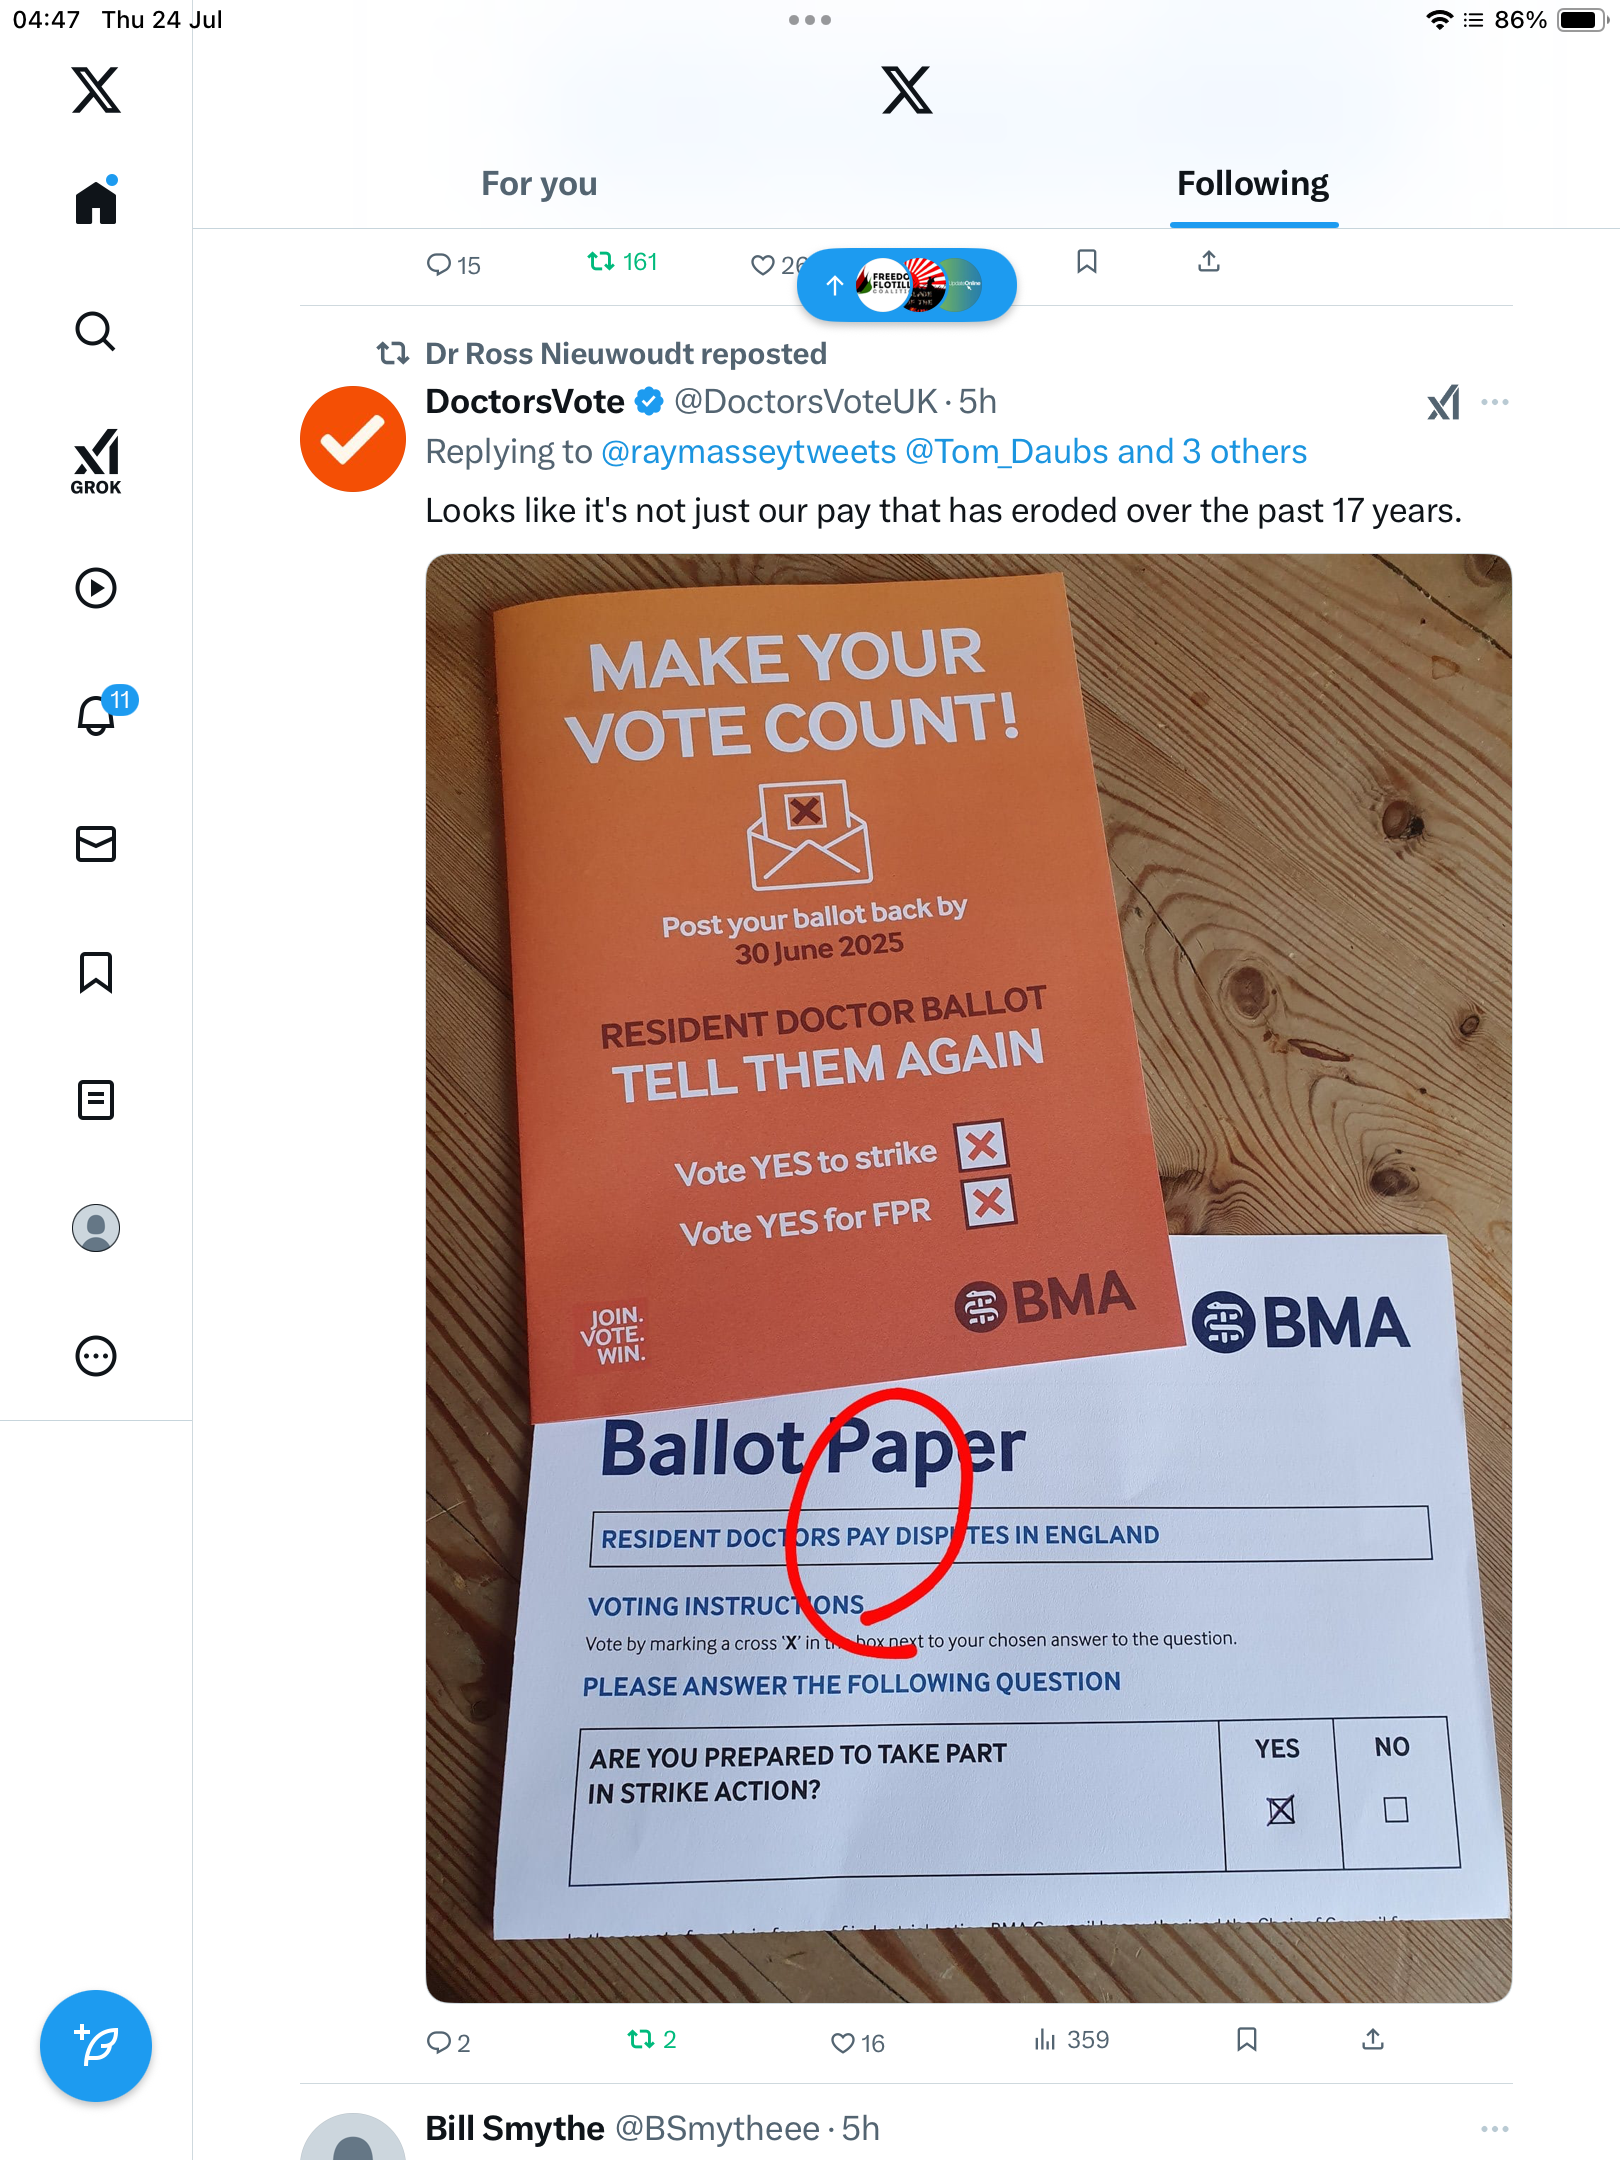Tap the new posts pill with avatars
Viewport: 1620px width, 2160px height.
point(907,285)
